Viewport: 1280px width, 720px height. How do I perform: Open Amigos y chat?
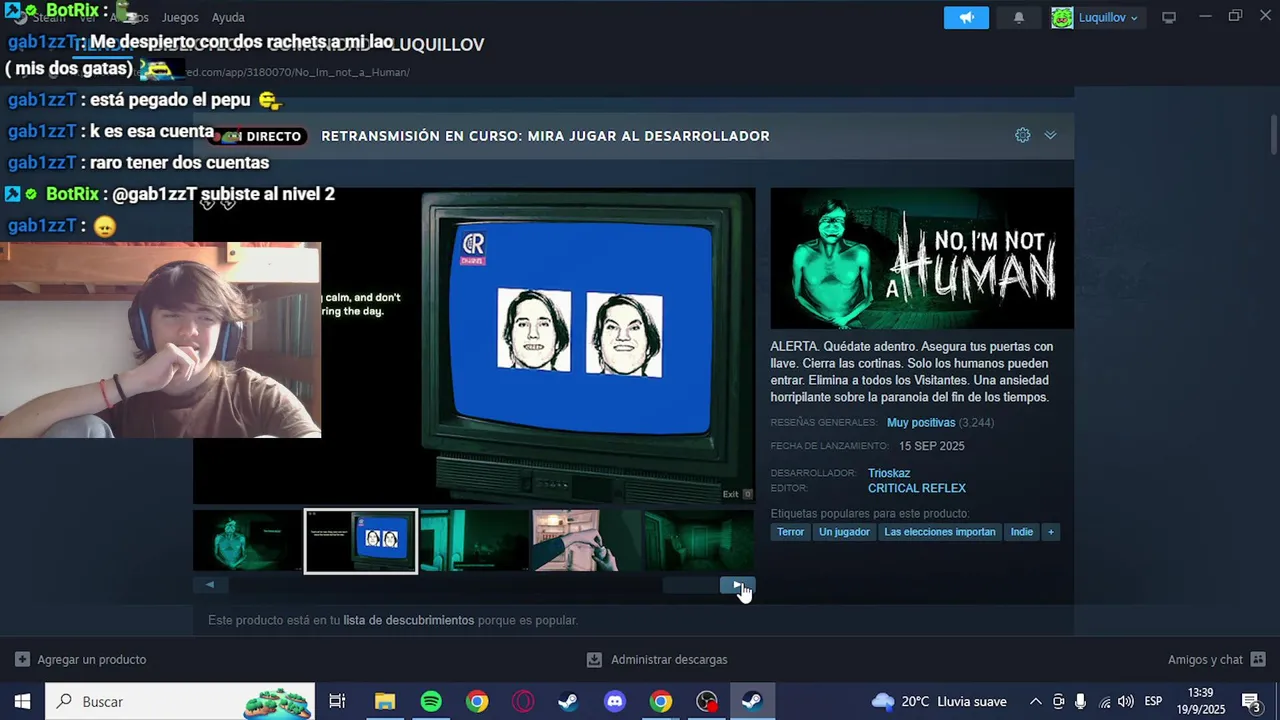(1216, 660)
